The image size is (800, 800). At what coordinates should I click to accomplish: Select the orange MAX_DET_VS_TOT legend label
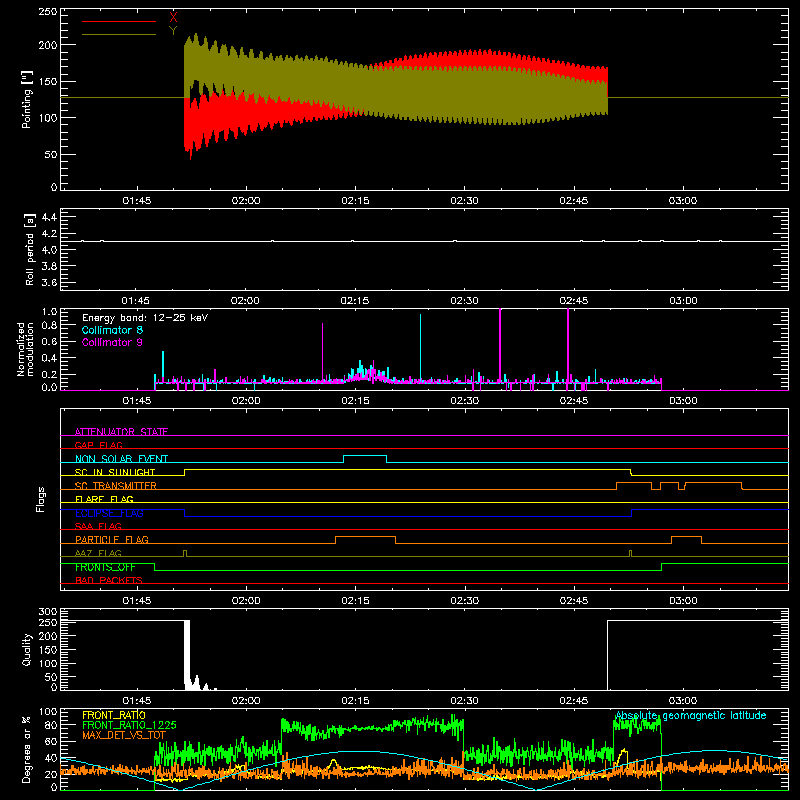click(x=124, y=735)
